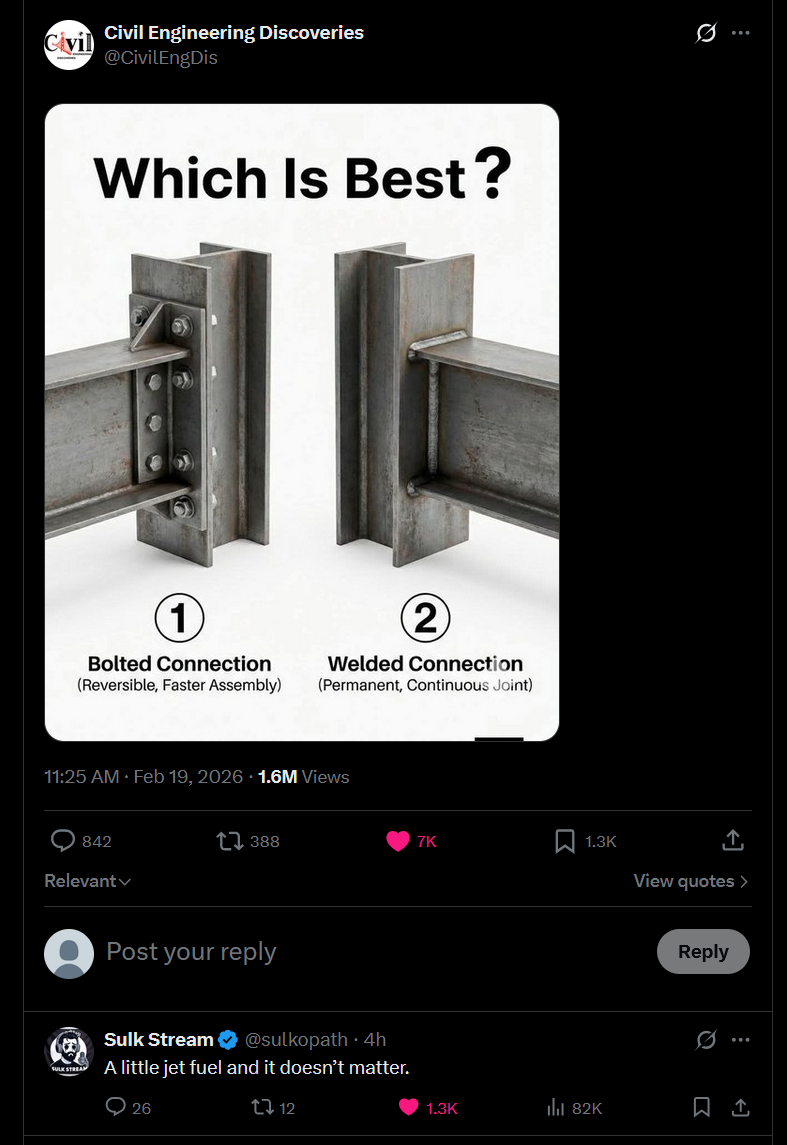Image resolution: width=787 pixels, height=1145 pixels.
Task: Bookmark the post with 1.3K saves
Action: point(565,841)
